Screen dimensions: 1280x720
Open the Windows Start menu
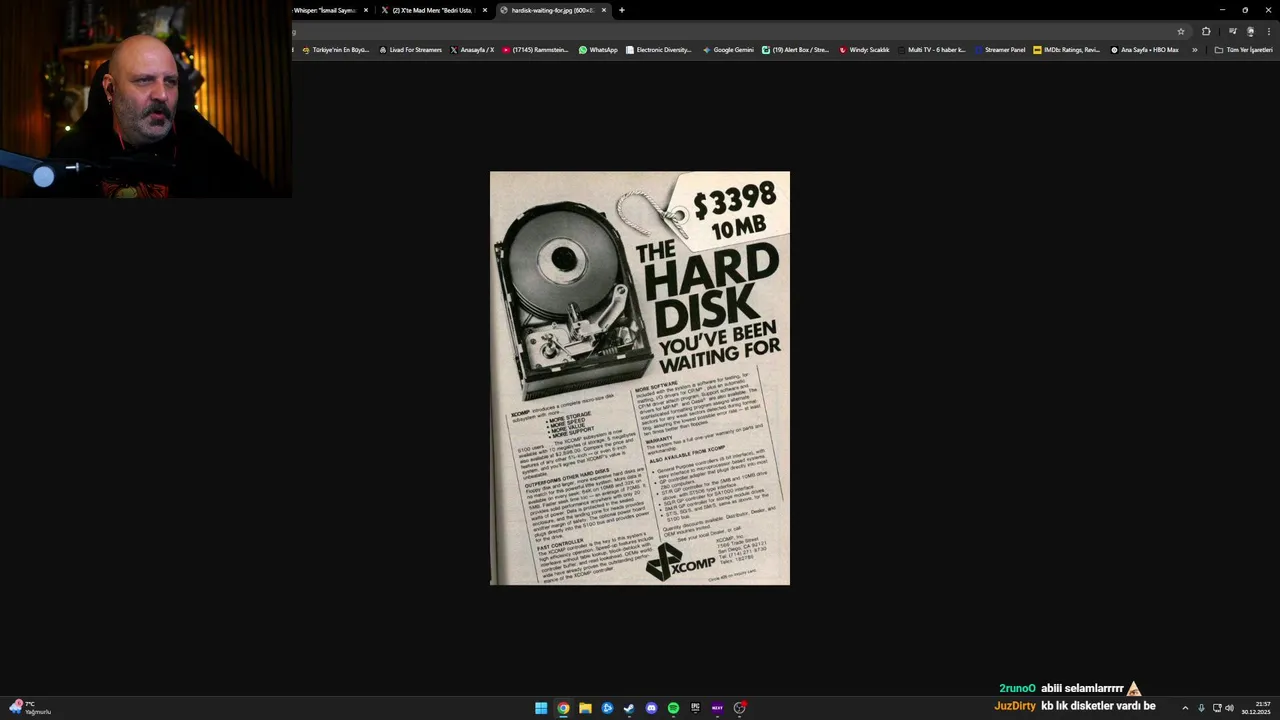click(x=541, y=708)
